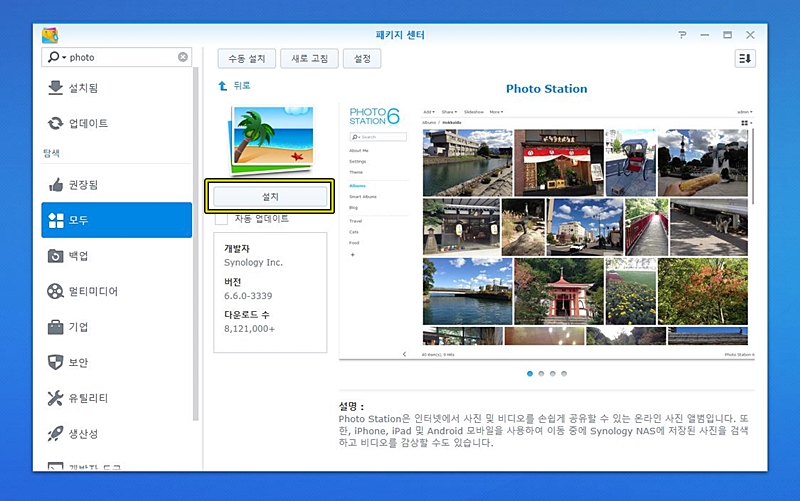Screen dimensions: 800x501
Task: Click the 보안 shield icon
Action: (x=55, y=362)
